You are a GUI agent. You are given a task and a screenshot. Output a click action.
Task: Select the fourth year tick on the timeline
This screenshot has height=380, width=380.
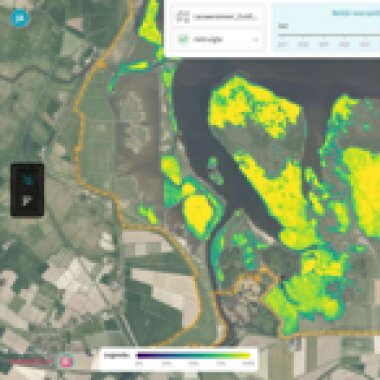pos(345,44)
